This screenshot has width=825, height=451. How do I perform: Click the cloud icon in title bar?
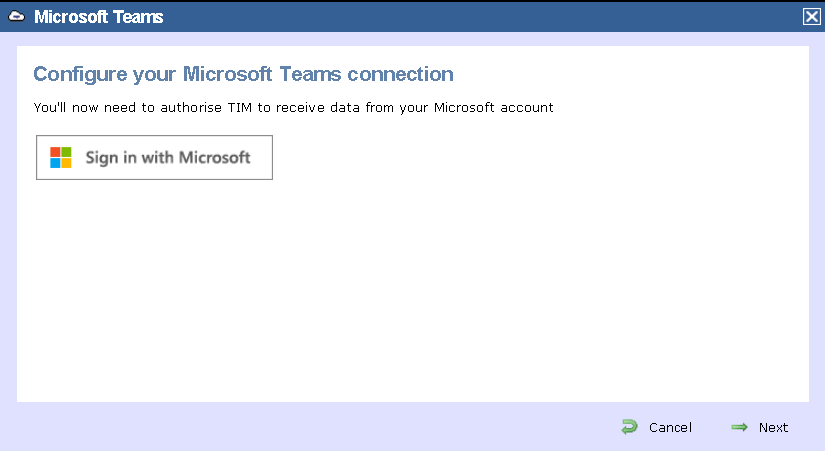[17, 16]
